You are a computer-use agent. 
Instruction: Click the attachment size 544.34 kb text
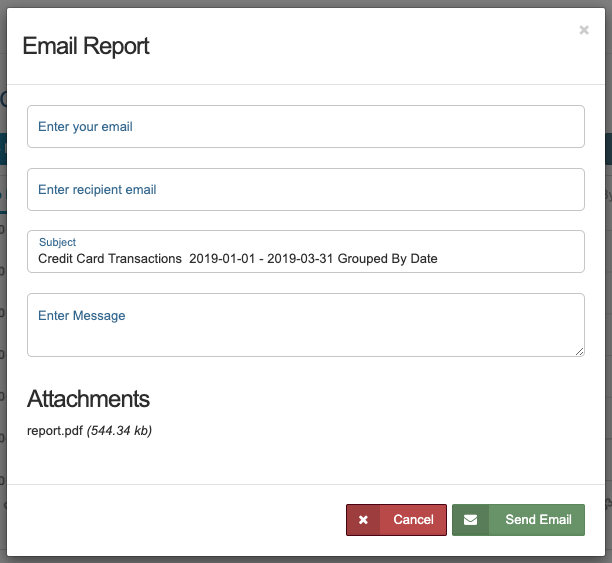coord(119,431)
